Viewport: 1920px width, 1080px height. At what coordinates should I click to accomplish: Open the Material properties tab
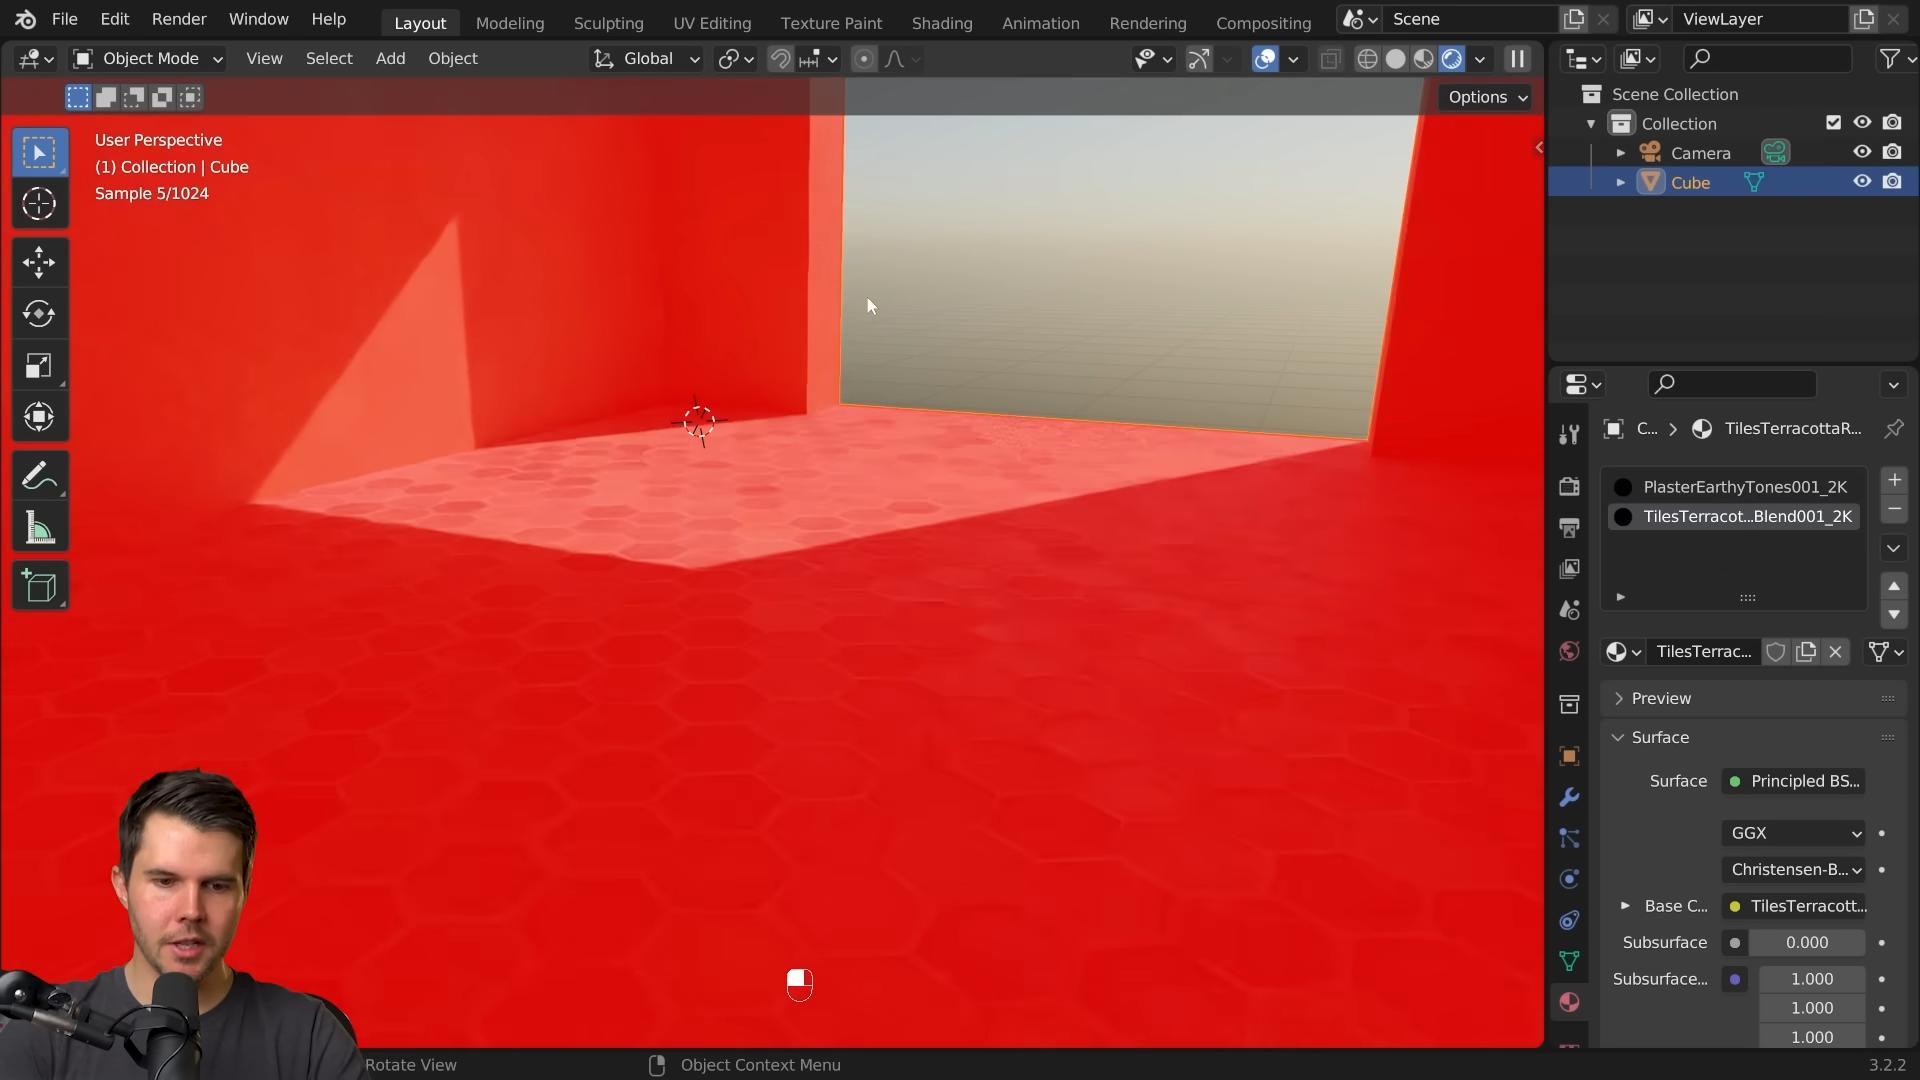point(1569,1002)
